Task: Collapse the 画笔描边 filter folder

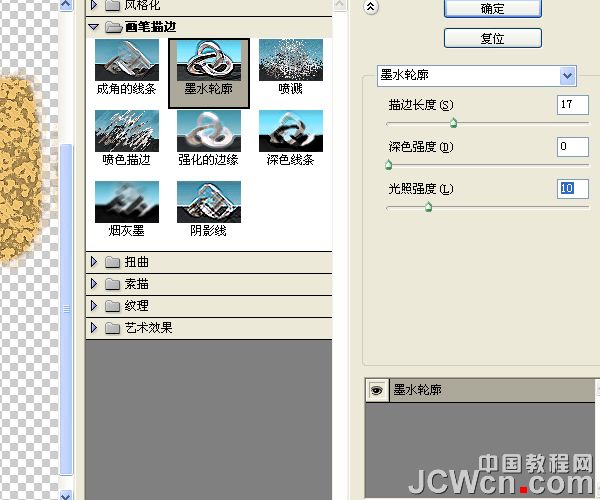Action: 95,26
